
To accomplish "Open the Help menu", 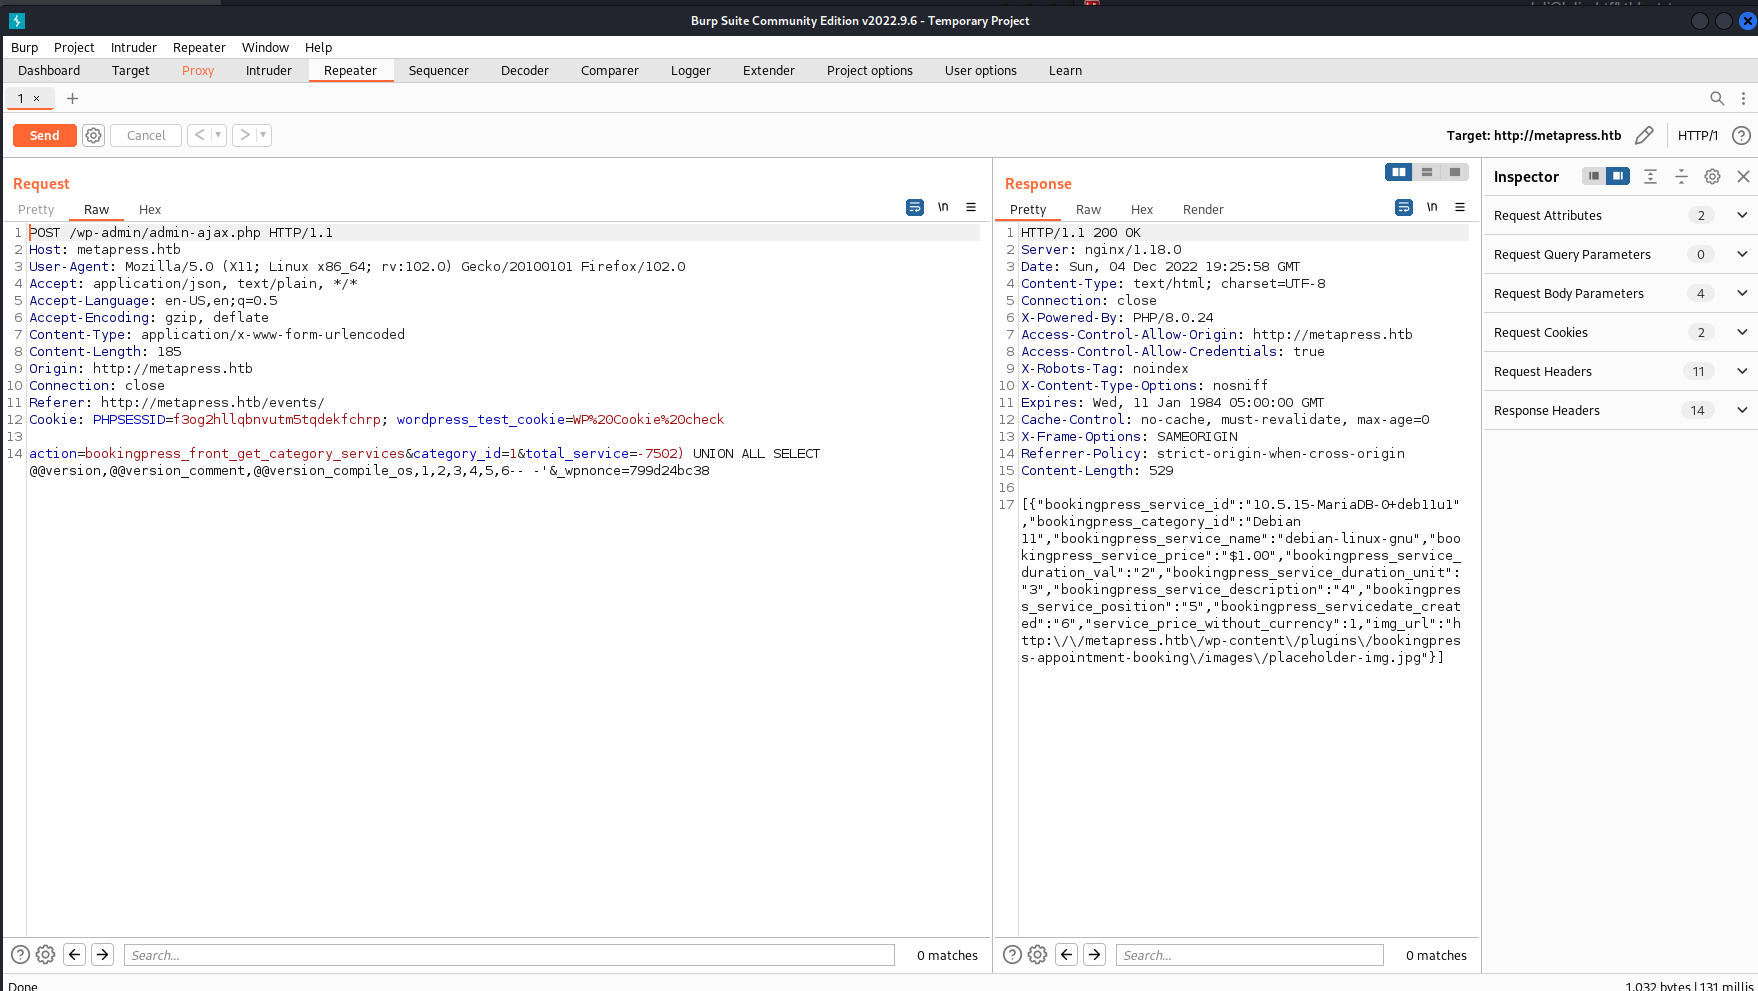I will click(318, 47).
